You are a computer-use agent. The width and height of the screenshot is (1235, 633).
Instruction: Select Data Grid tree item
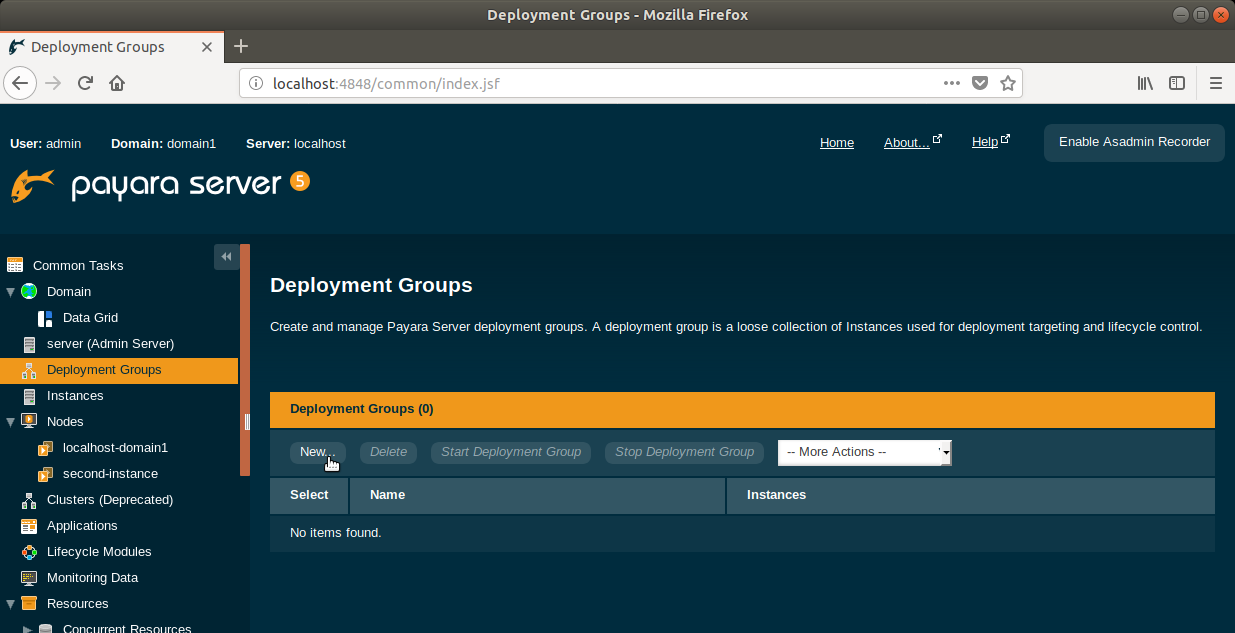click(x=90, y=318)
